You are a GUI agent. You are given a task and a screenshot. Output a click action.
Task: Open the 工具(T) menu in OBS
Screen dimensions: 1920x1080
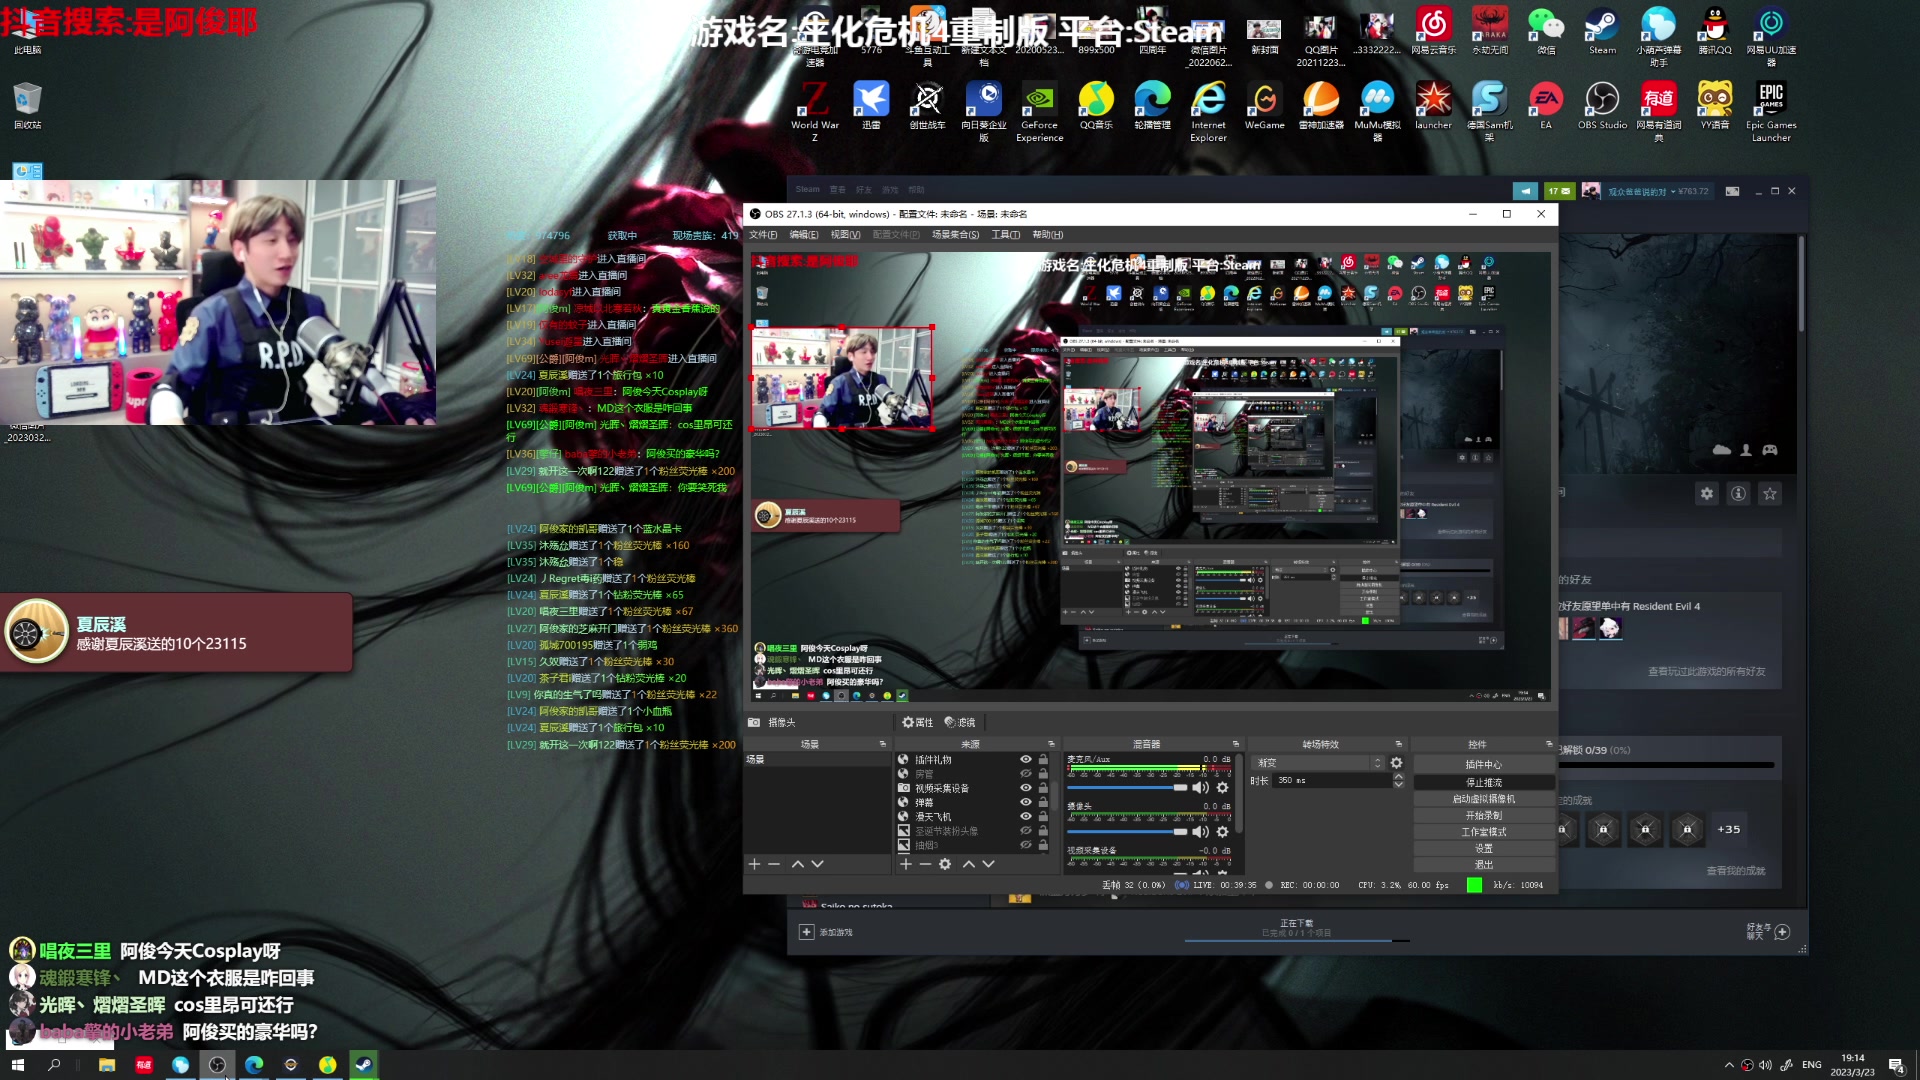tap(1006, 235)
